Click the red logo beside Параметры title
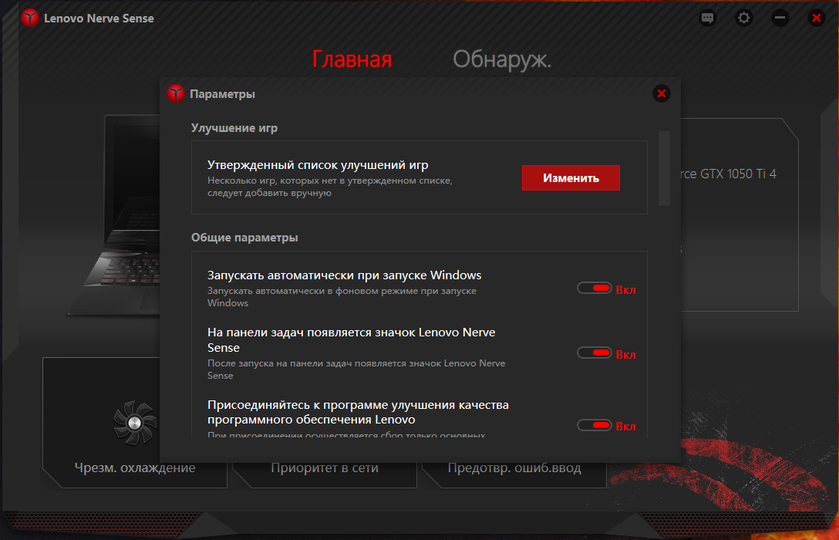 click(176, 94)
